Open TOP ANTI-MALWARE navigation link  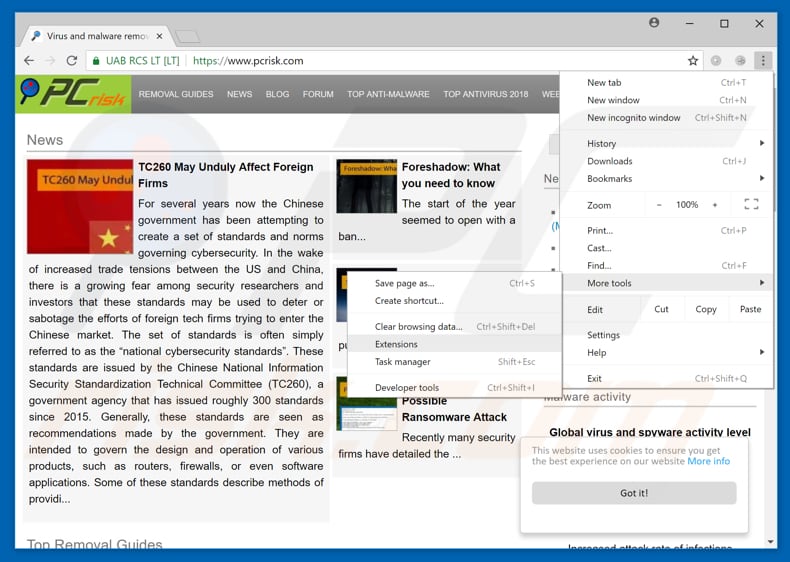pyautogui.click(x=388, y=94)
